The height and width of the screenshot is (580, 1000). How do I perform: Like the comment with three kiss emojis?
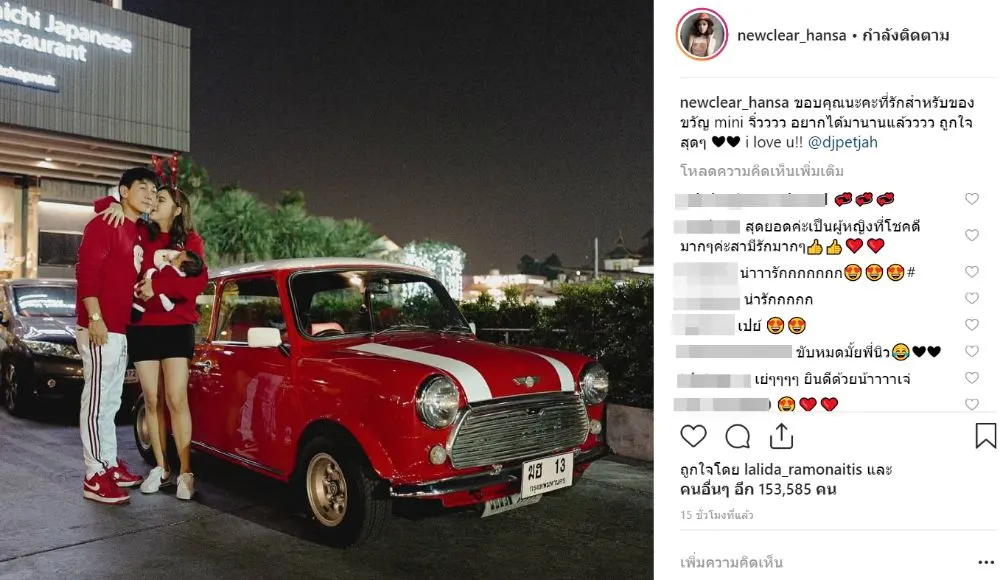(971, 198)
